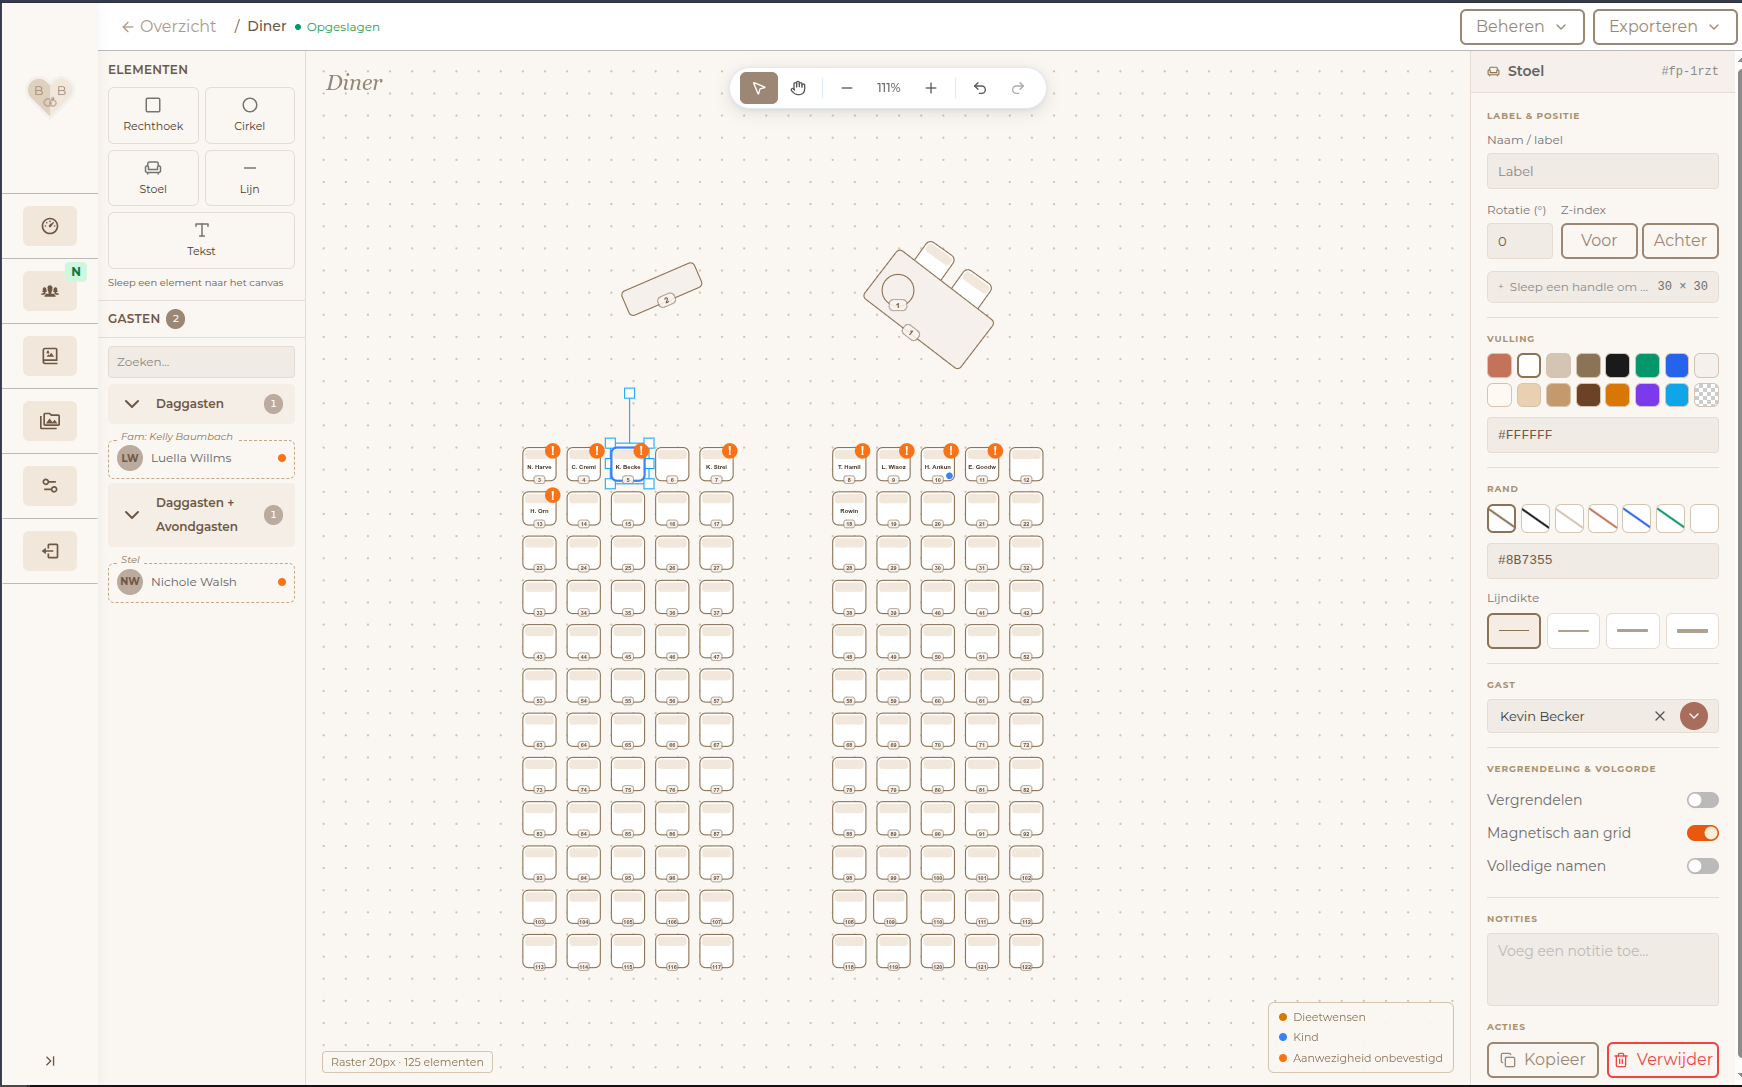Click the Verwijder delete button
The image size is (1742, 1087).
[x=1663, y=1060]
